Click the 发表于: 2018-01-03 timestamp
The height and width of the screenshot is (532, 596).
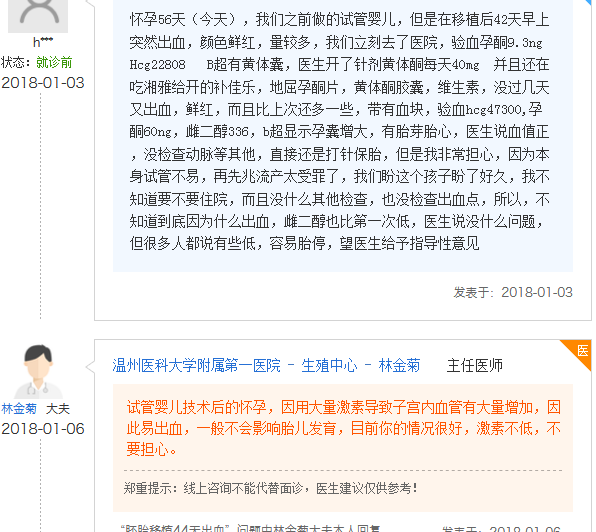click(513, 292)
